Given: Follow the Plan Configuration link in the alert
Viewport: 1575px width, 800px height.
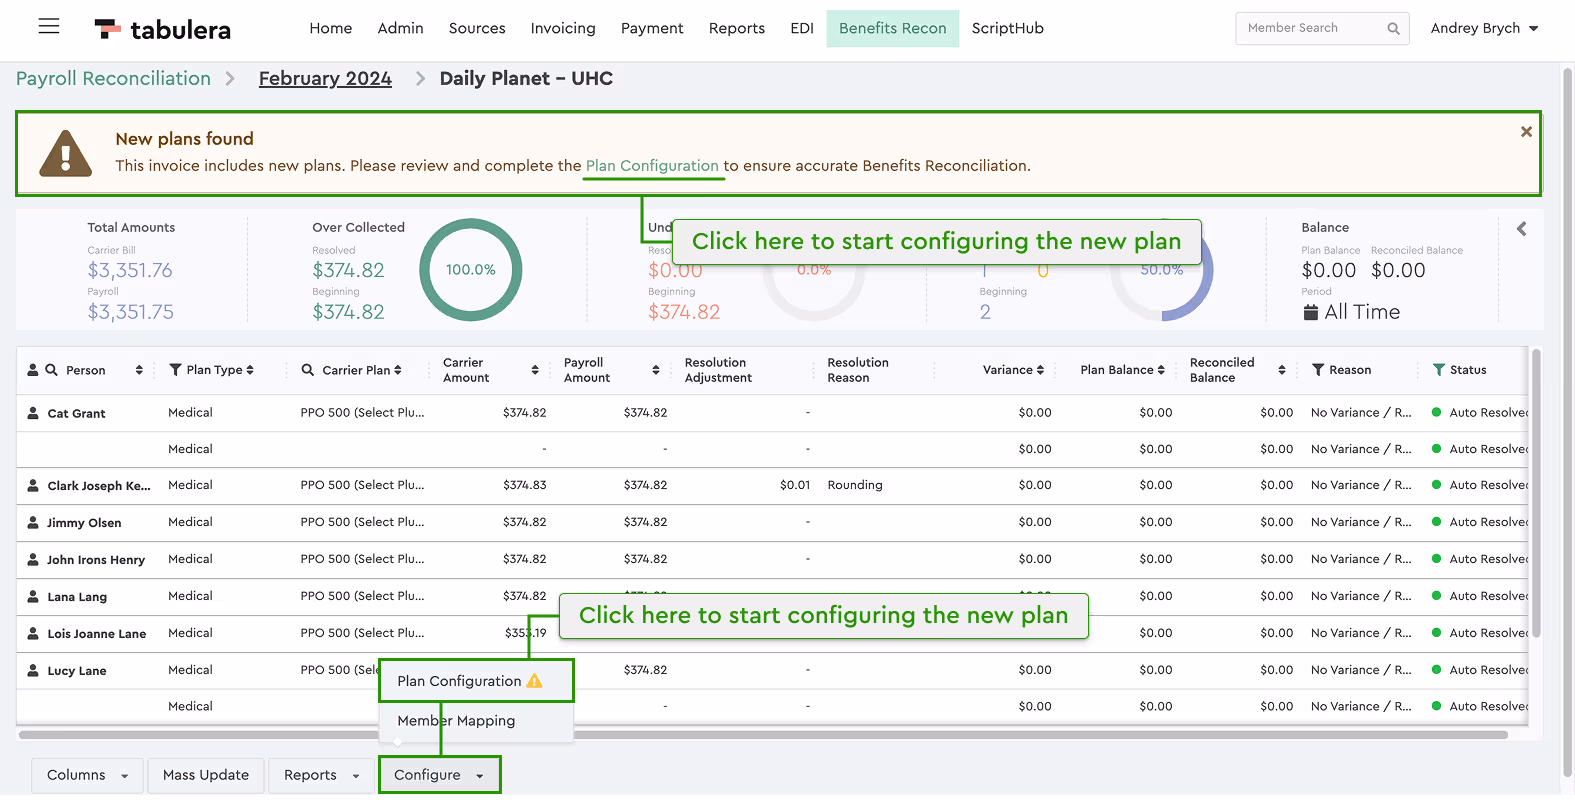Looking at the screenshot, I should pyautogui.click(x=652, y=166).
